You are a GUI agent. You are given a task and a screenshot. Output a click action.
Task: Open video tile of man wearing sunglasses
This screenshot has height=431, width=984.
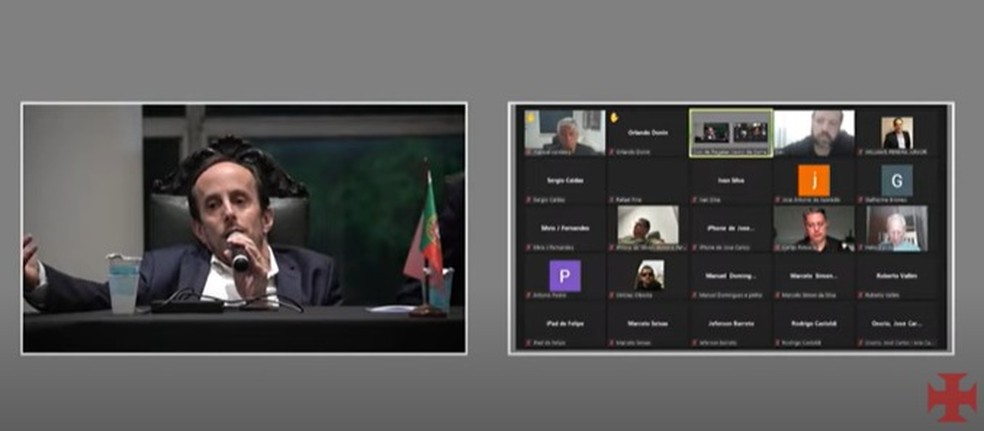tap(647, 276)
